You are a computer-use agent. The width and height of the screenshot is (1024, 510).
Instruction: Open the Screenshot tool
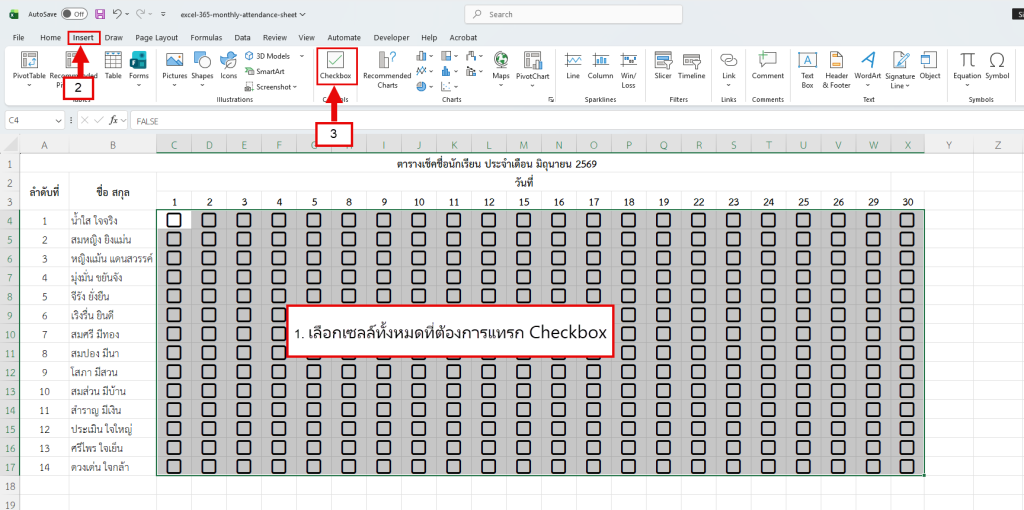[x=272, y=86]
